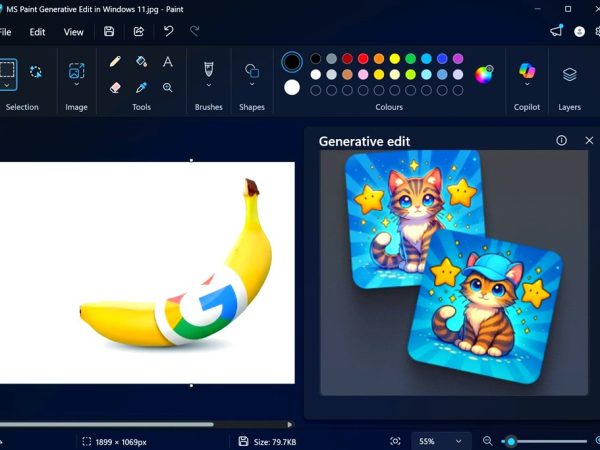Click the fit to window icon
Viewport: 600px width, 450px height.
tap(395, 441)
